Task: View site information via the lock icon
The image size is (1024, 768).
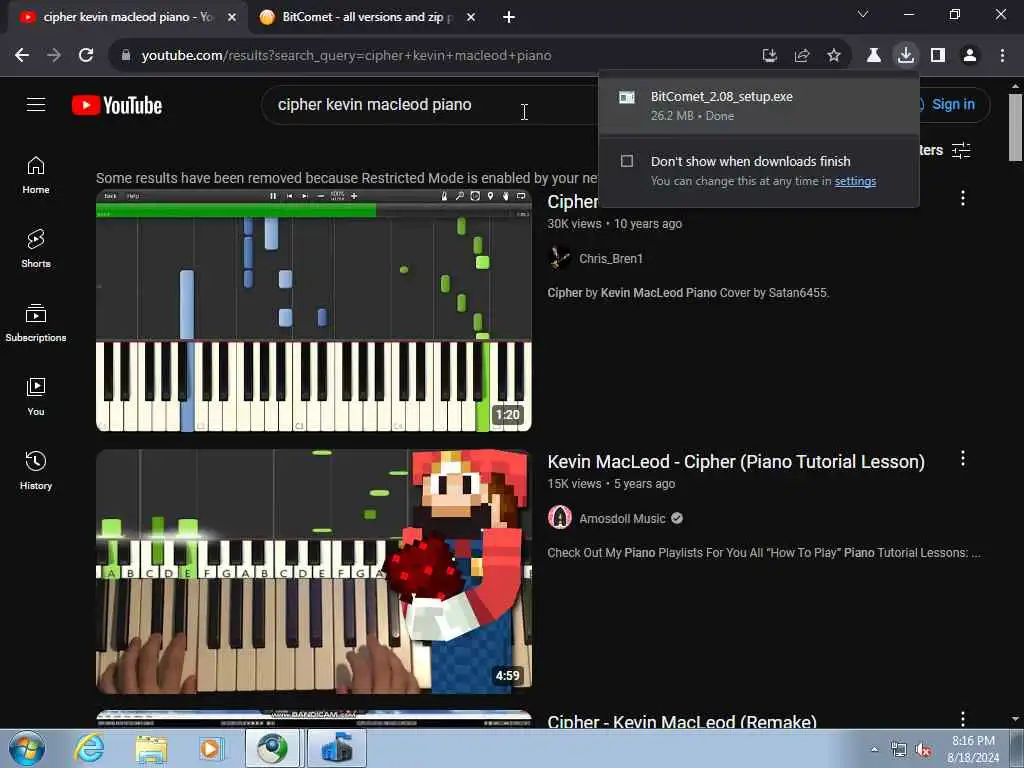Action: click(x=126, y=56)
